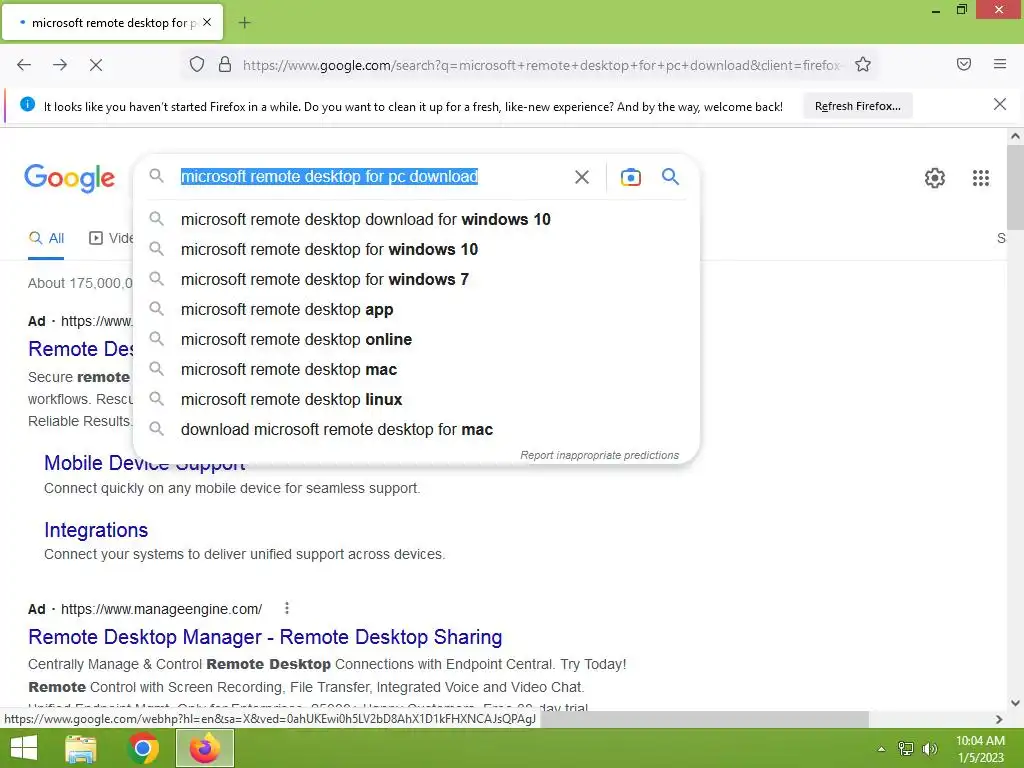Go forward with the Firefox forward arrow
Image resolution: width=1024 pixels, height=768 pixels.
click(60, 65)
